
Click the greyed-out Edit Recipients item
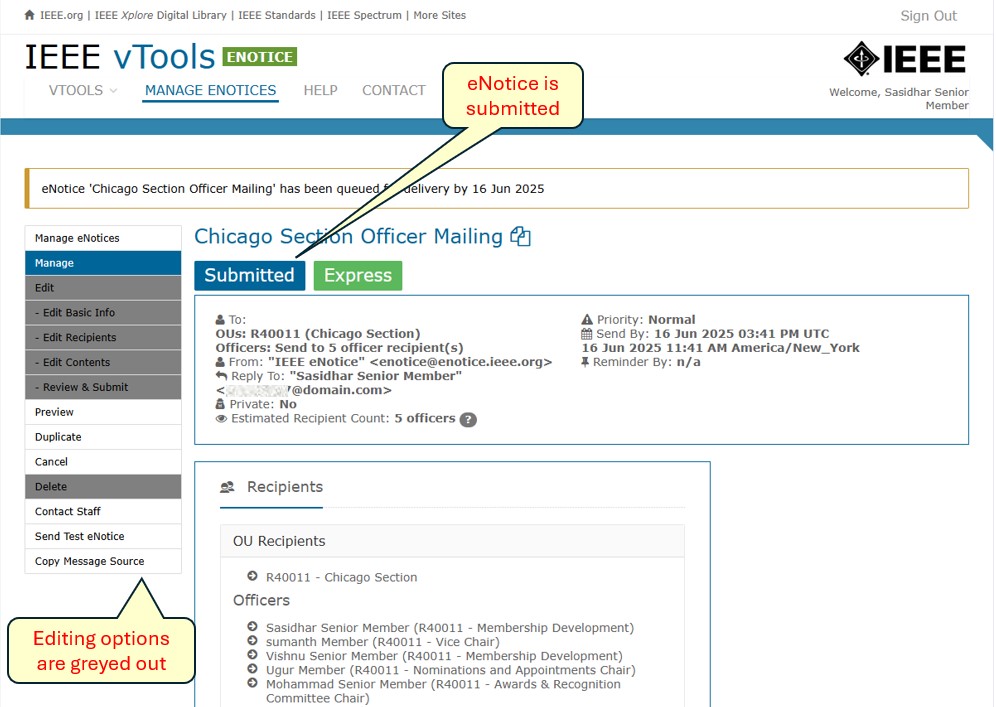[103, 337]
